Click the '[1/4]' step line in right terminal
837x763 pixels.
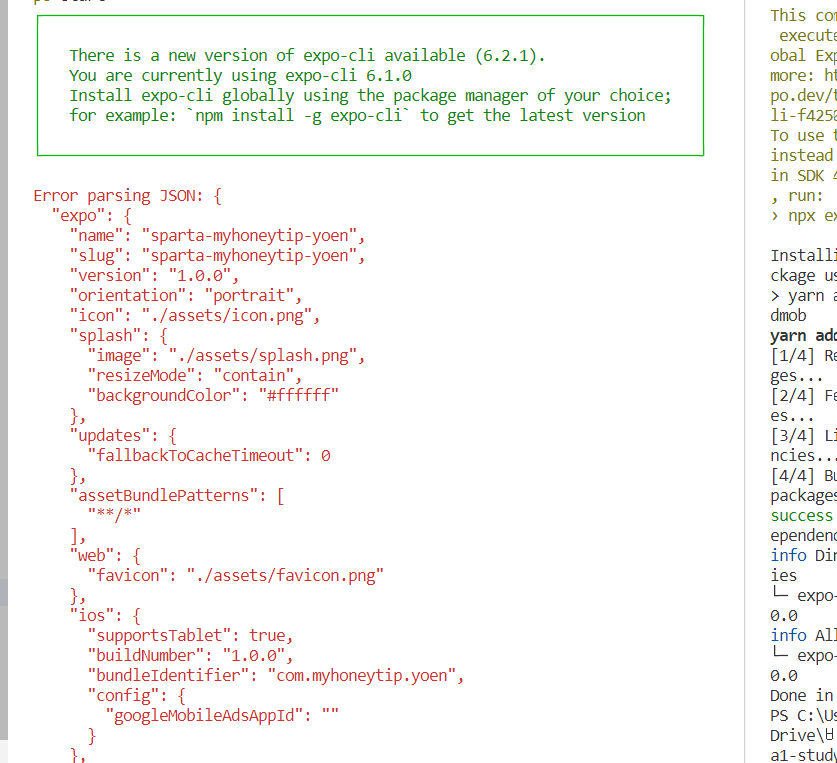803,356
